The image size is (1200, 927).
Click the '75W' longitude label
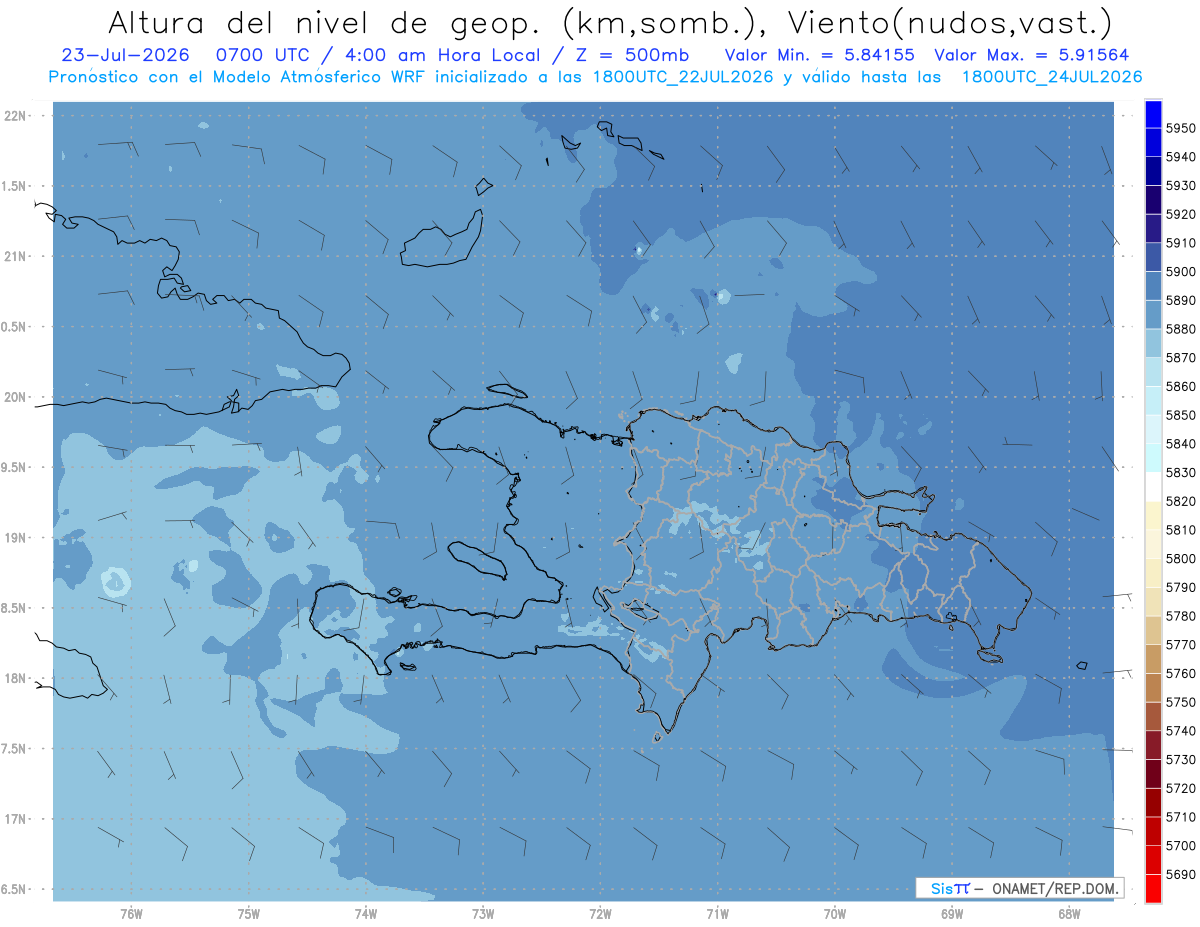[x=248, y=913]
